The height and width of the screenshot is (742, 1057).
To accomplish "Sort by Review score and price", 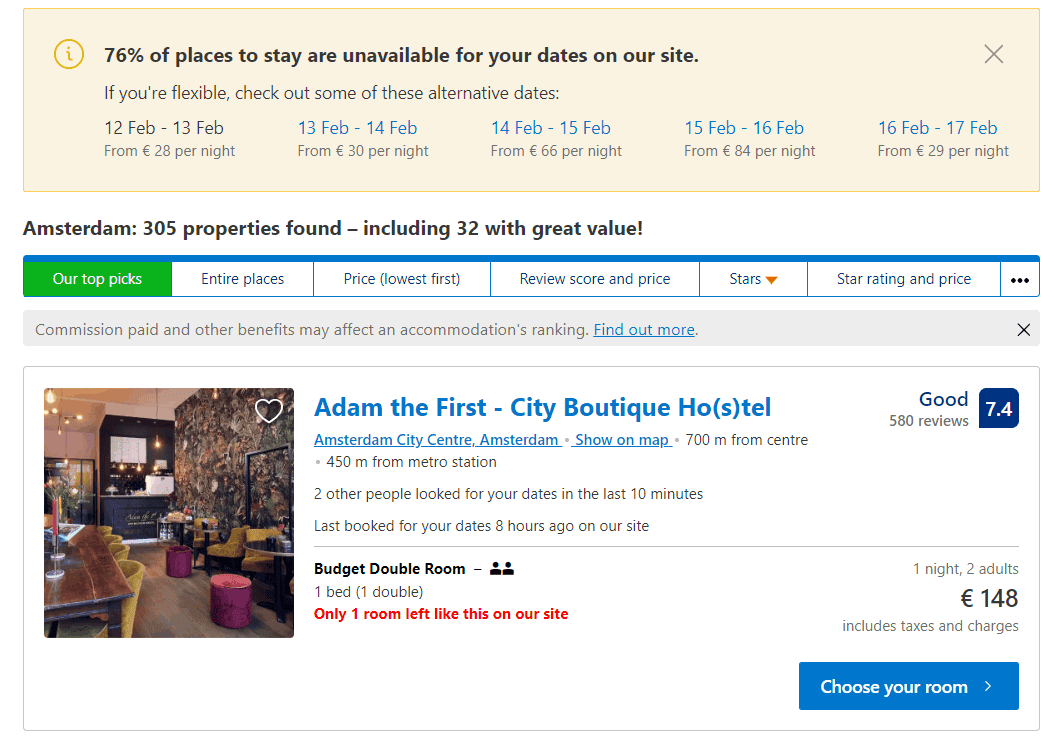I will point(594,279).
